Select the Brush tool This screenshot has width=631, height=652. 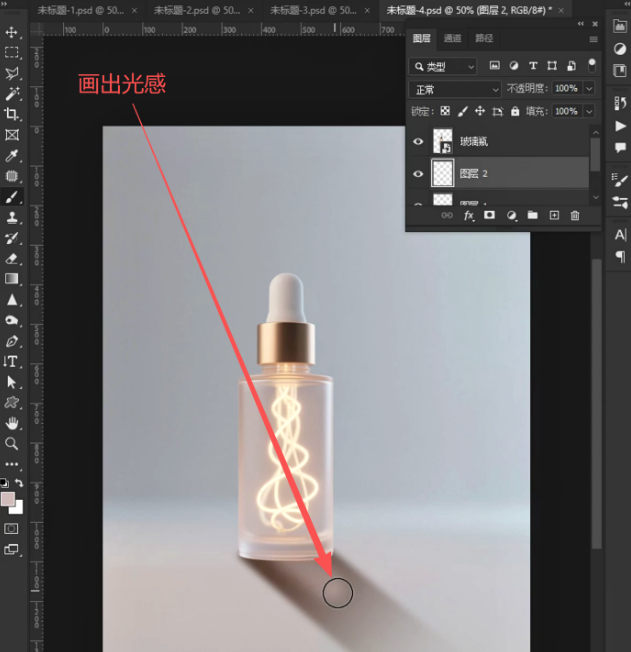pos(11,197)
